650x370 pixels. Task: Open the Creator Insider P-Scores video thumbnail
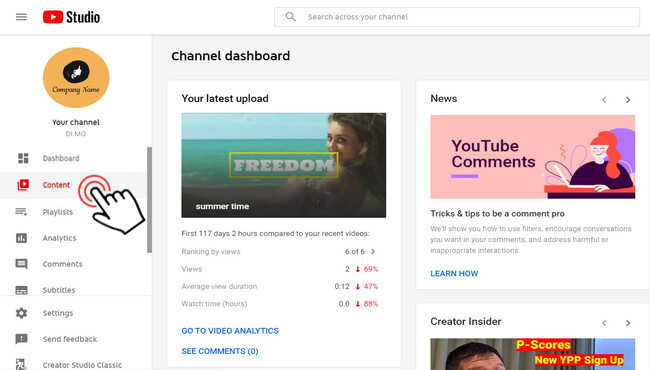tap(533, 354)
